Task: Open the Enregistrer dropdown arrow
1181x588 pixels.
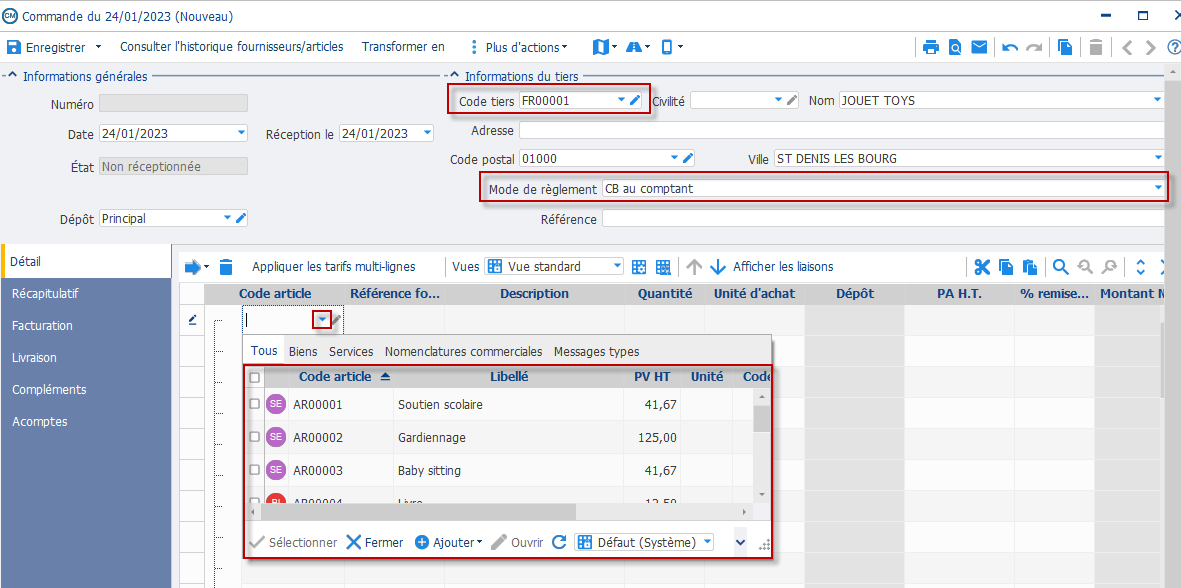Action: point(98,47)
